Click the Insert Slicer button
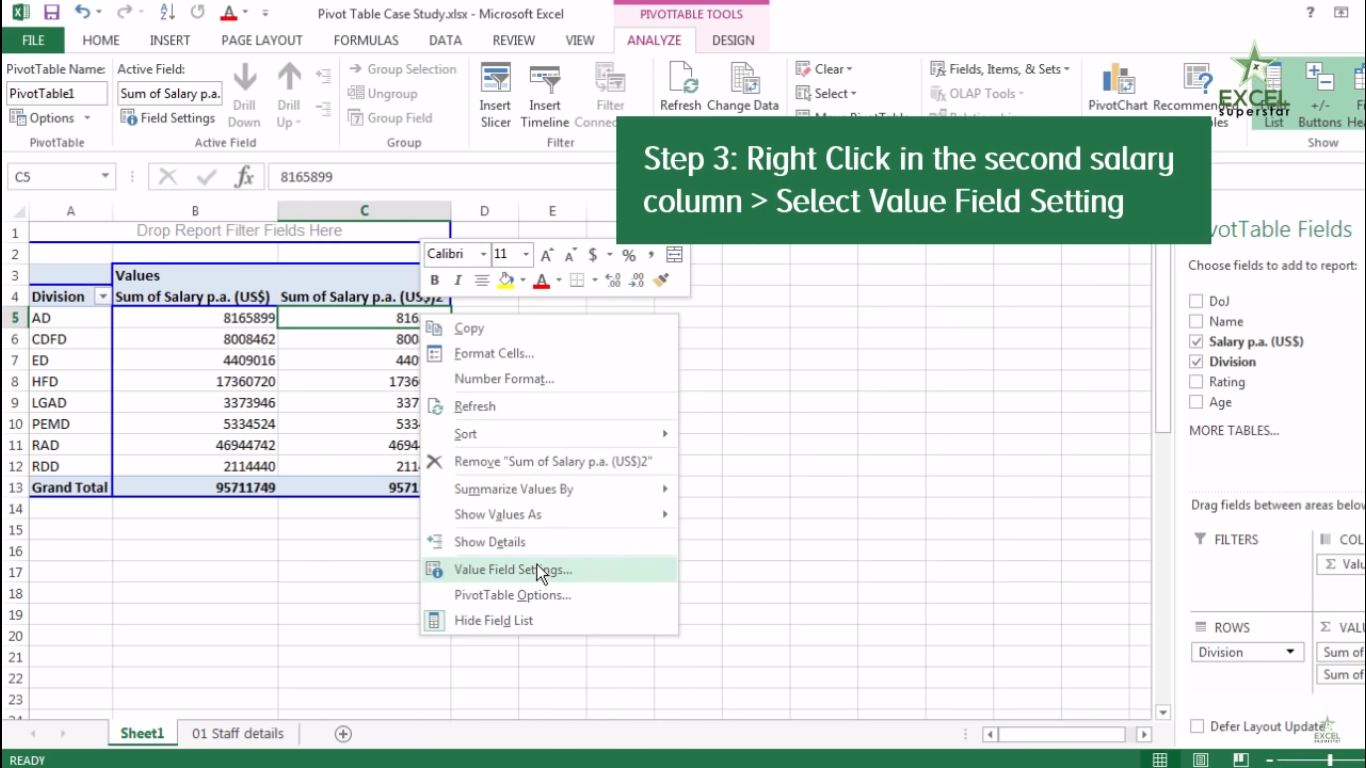This screenshot has width=1366, height=768. click(x=495, y=96)
